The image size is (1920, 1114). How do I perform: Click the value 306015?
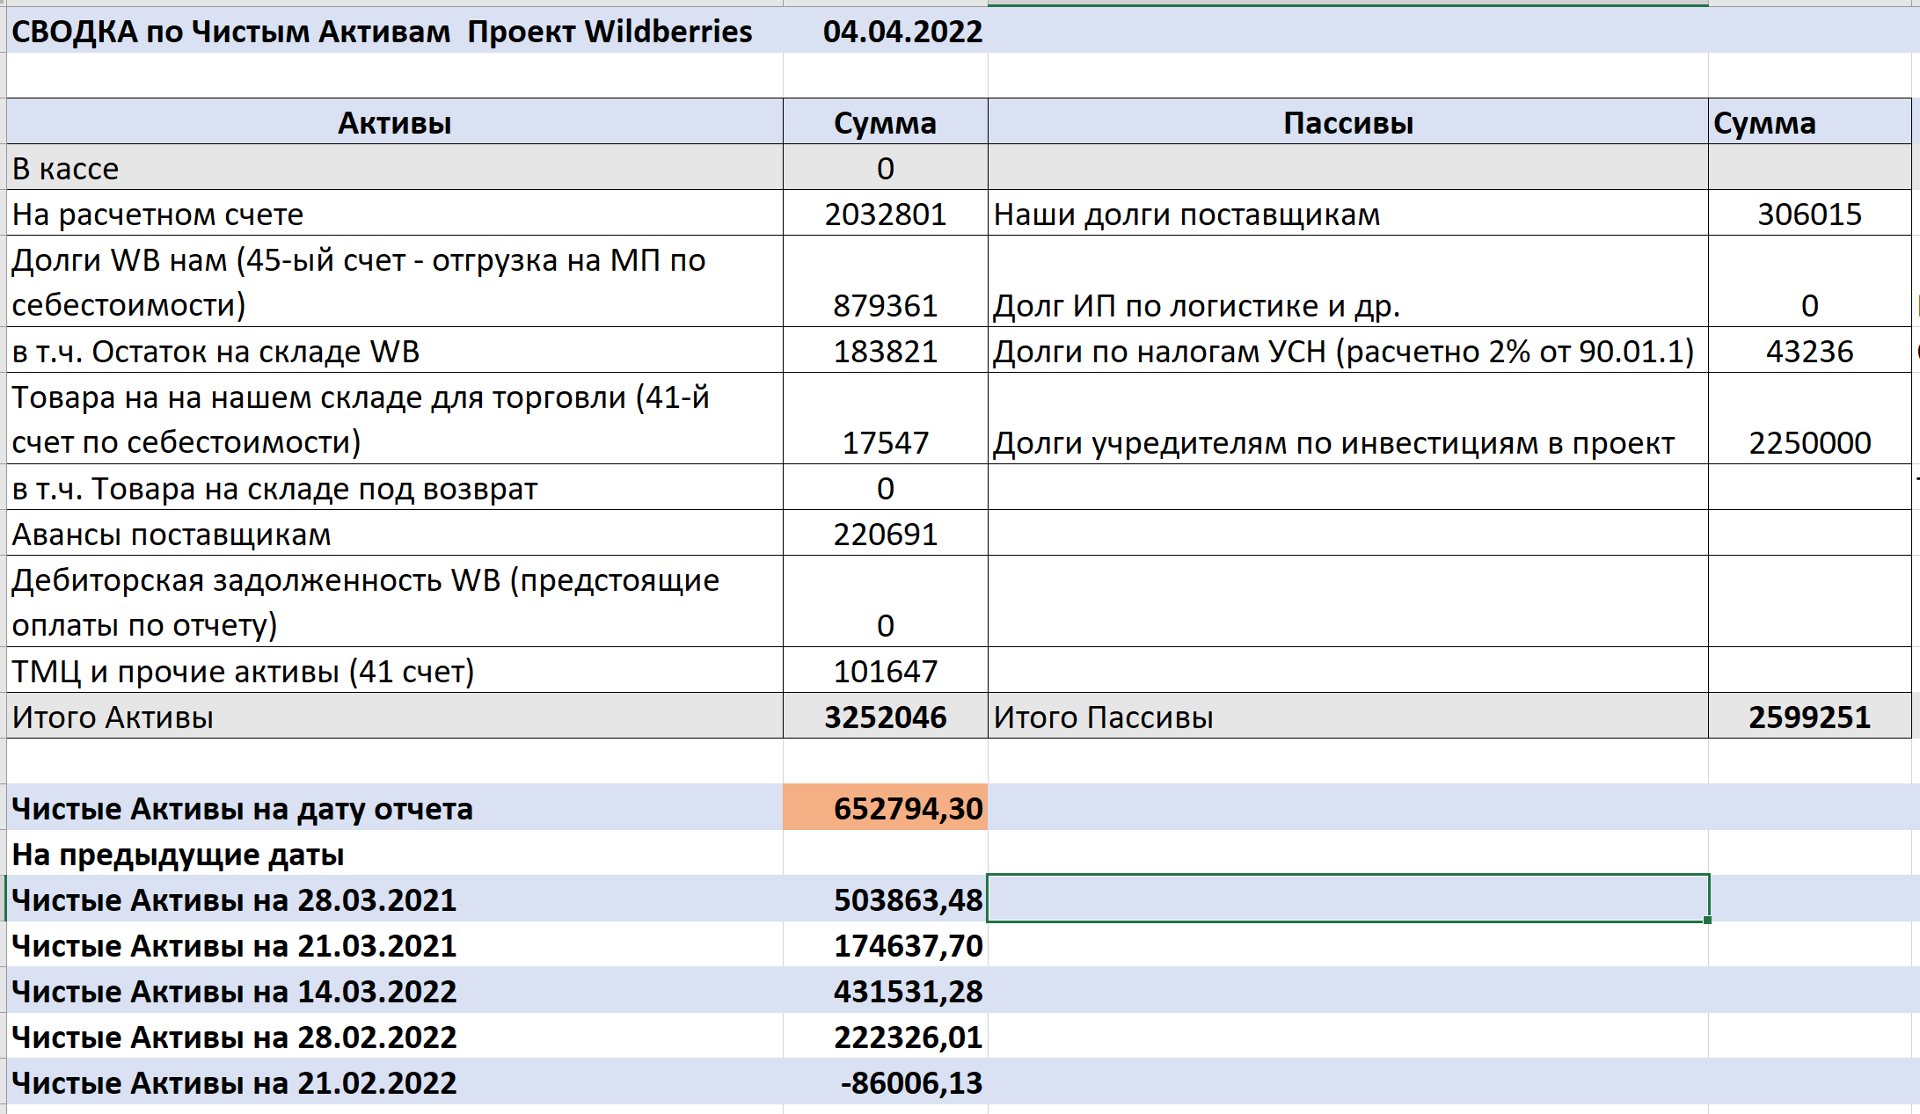1810,214
